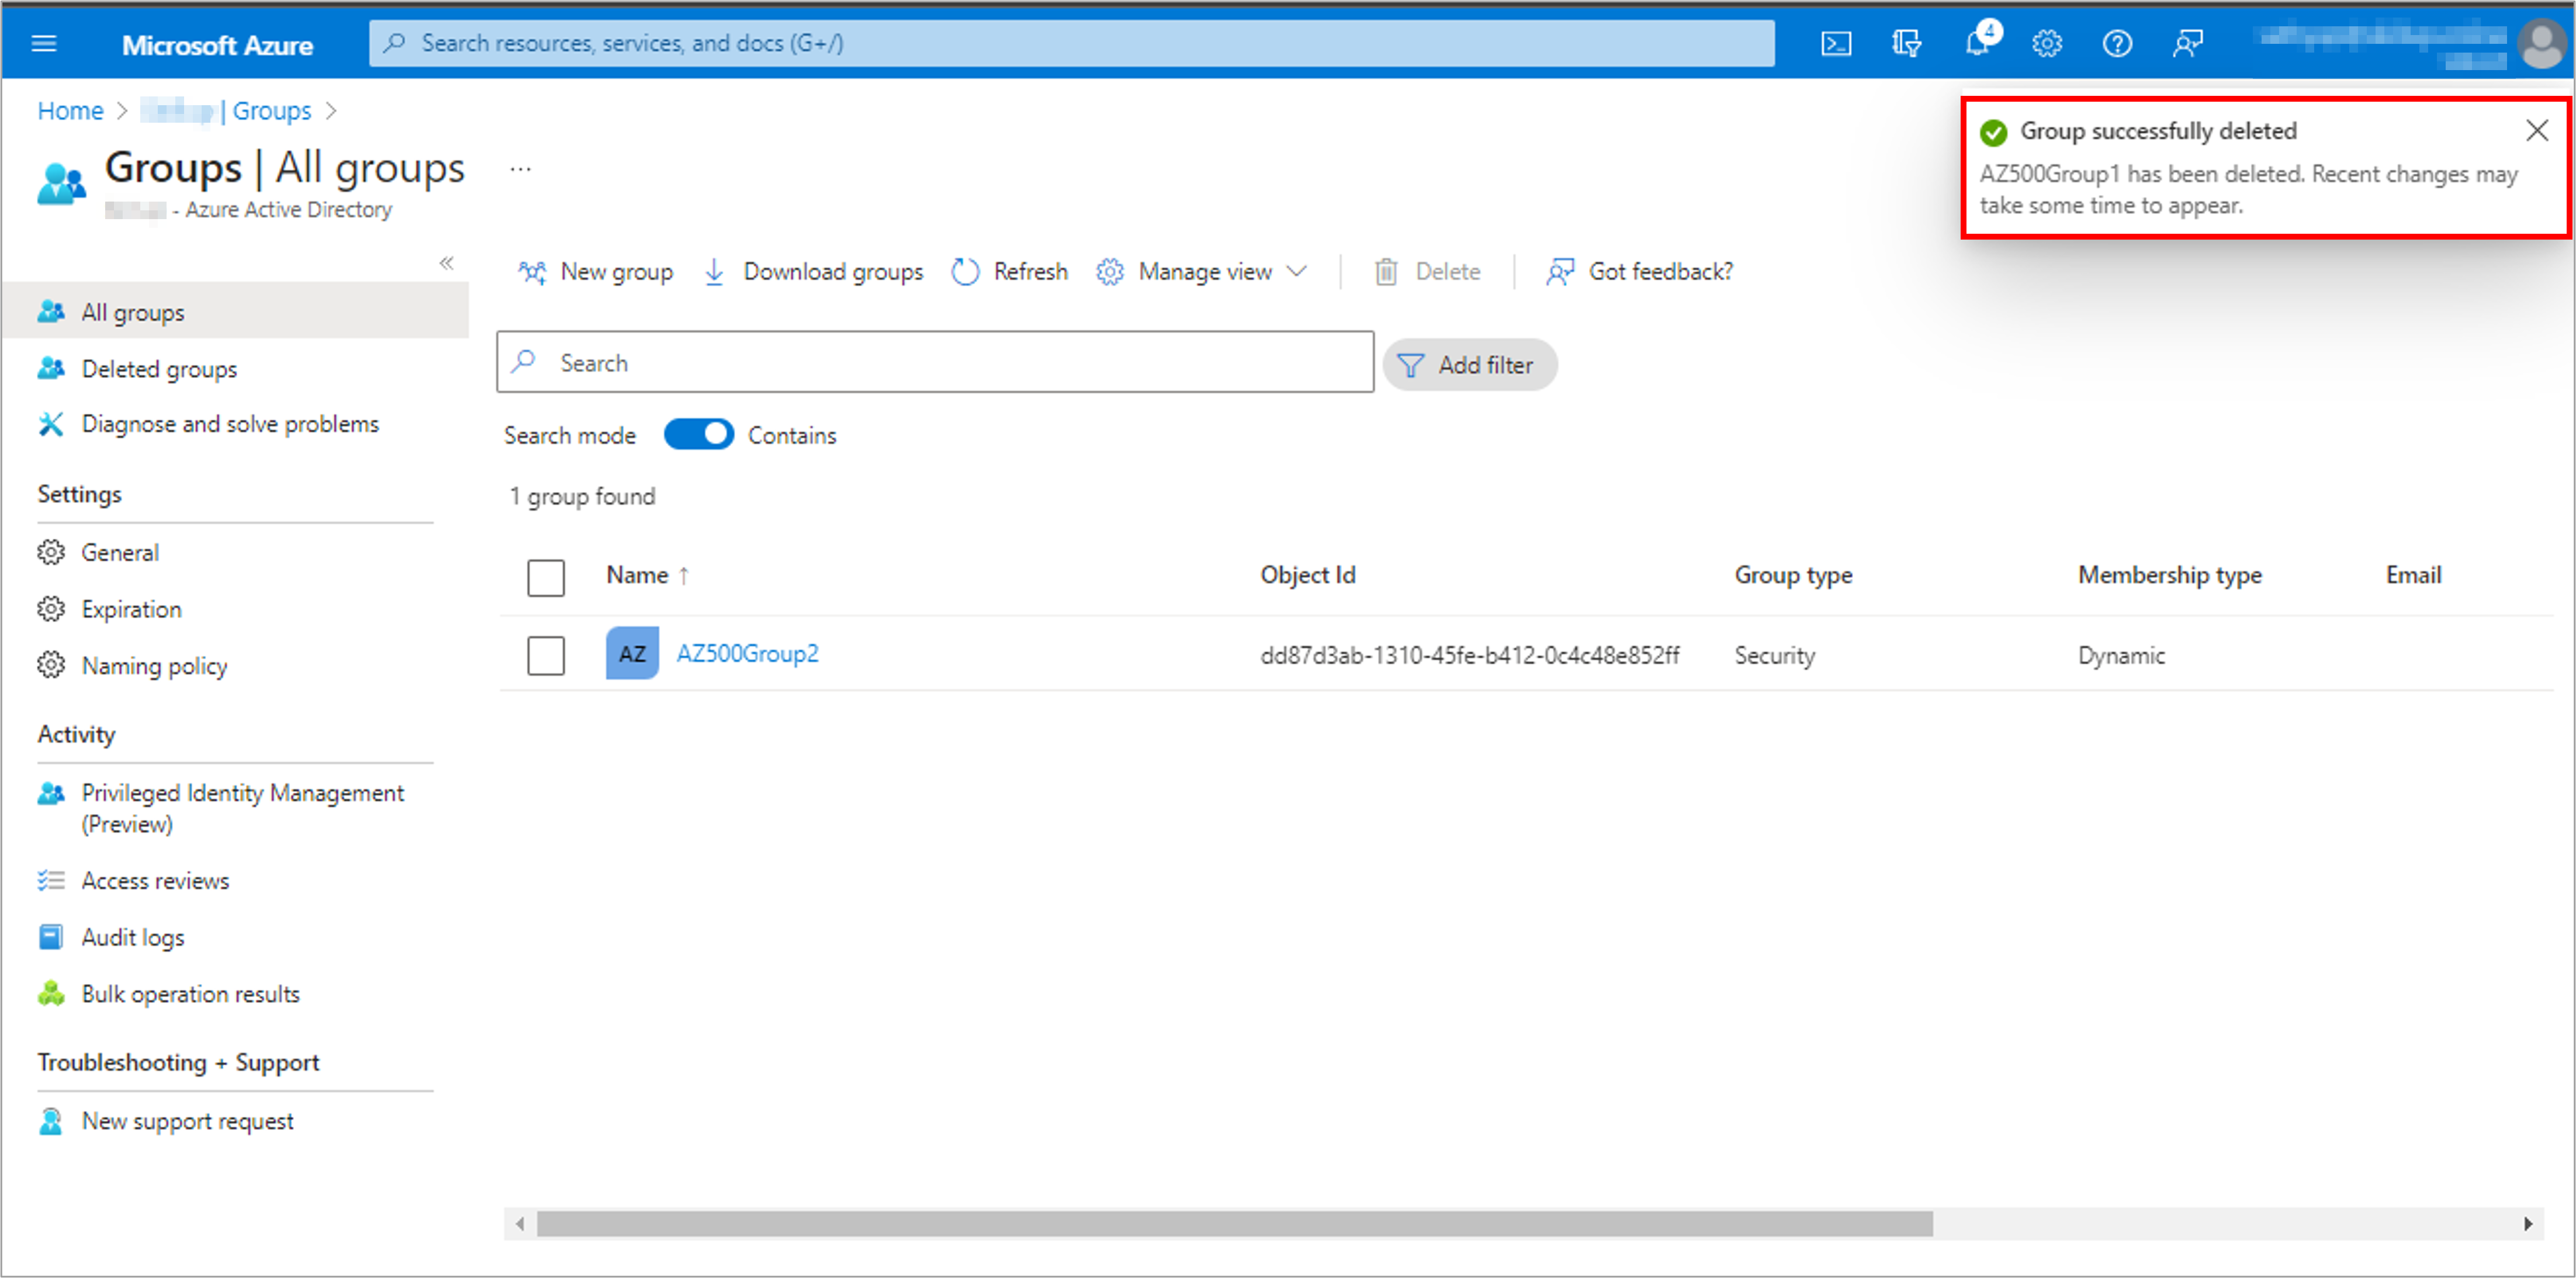
Task: Open Directories and subscriptions filter icon
Action: click(x=1906, y=43)
